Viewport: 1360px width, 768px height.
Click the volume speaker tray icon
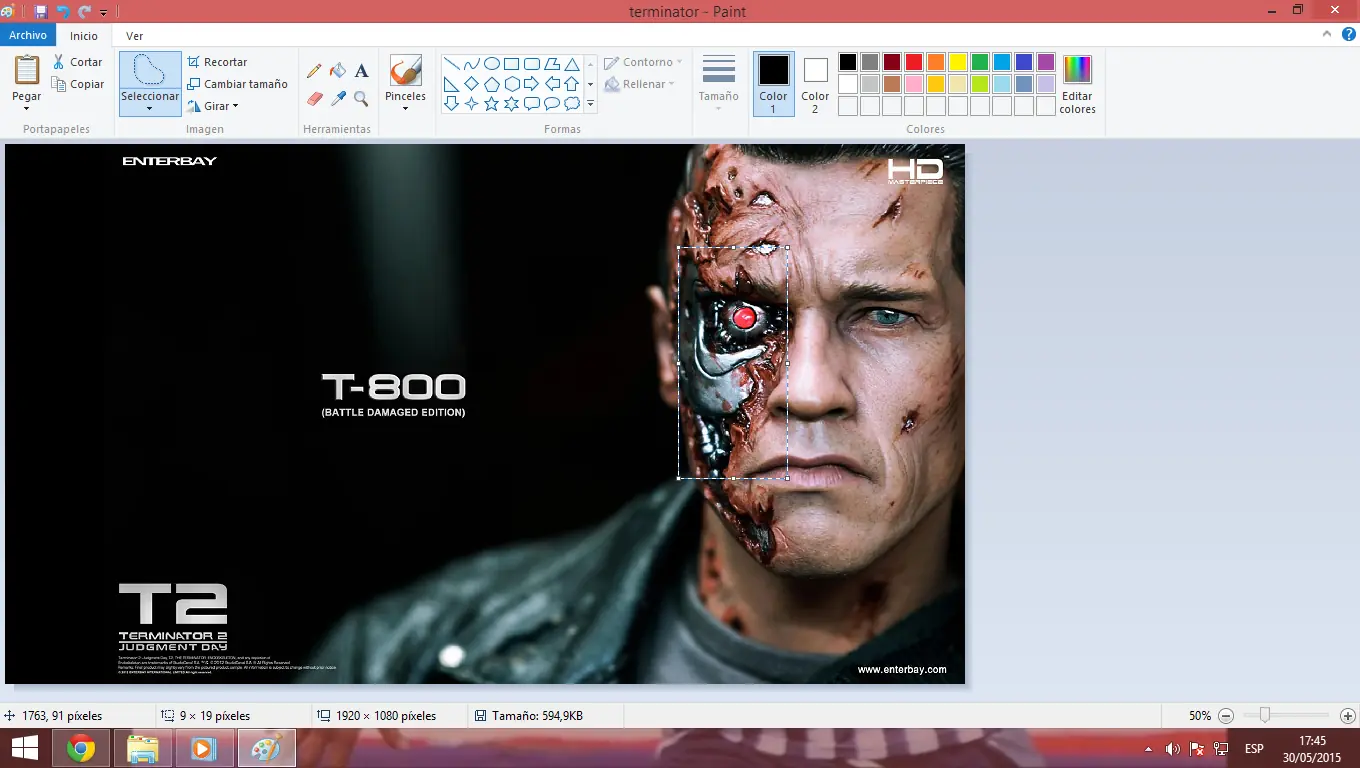point(1172,748)
